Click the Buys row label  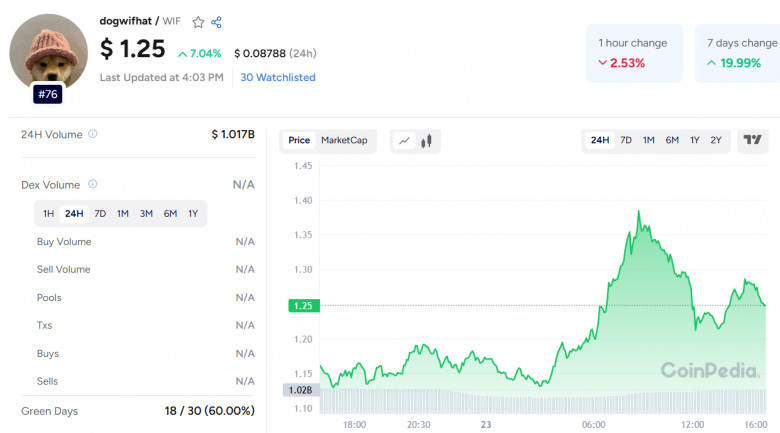[x=48, y=354]
